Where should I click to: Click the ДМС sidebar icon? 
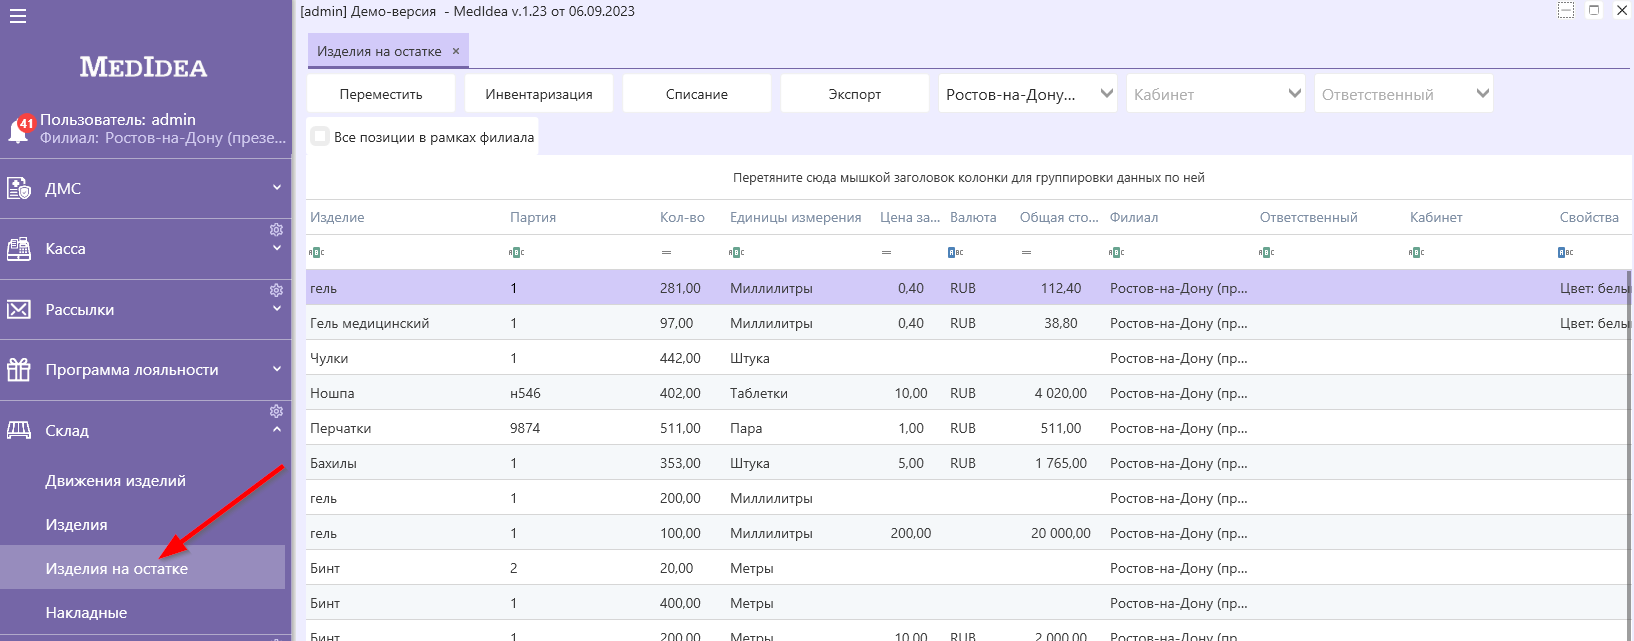(19, 188)
